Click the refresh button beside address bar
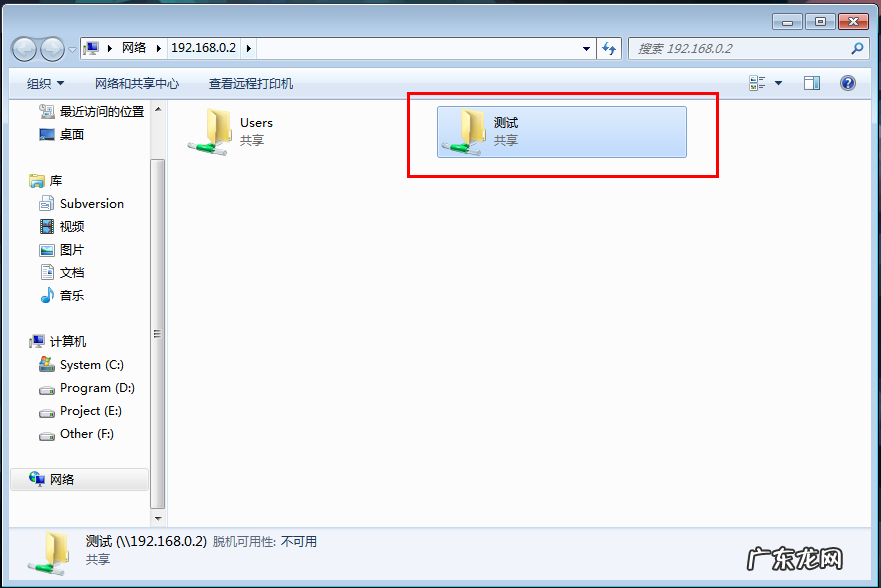Image resolution: width=881 pixels, height=588 pixels. coord(609,49)
